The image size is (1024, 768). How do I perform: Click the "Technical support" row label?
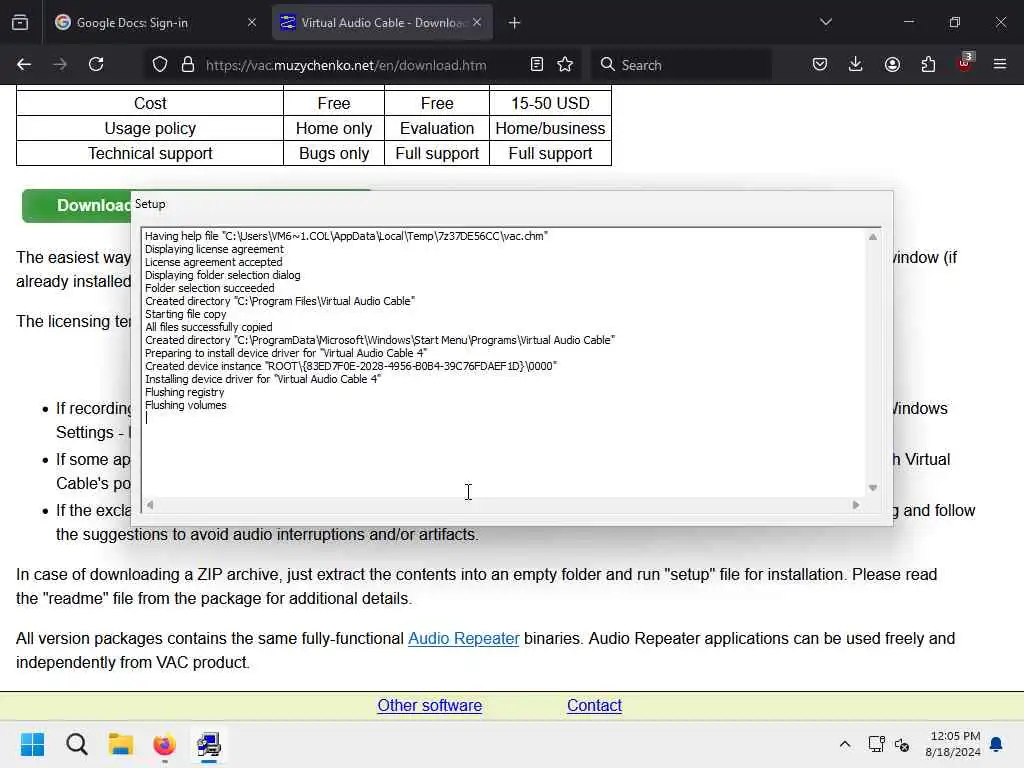pos(150,153)
